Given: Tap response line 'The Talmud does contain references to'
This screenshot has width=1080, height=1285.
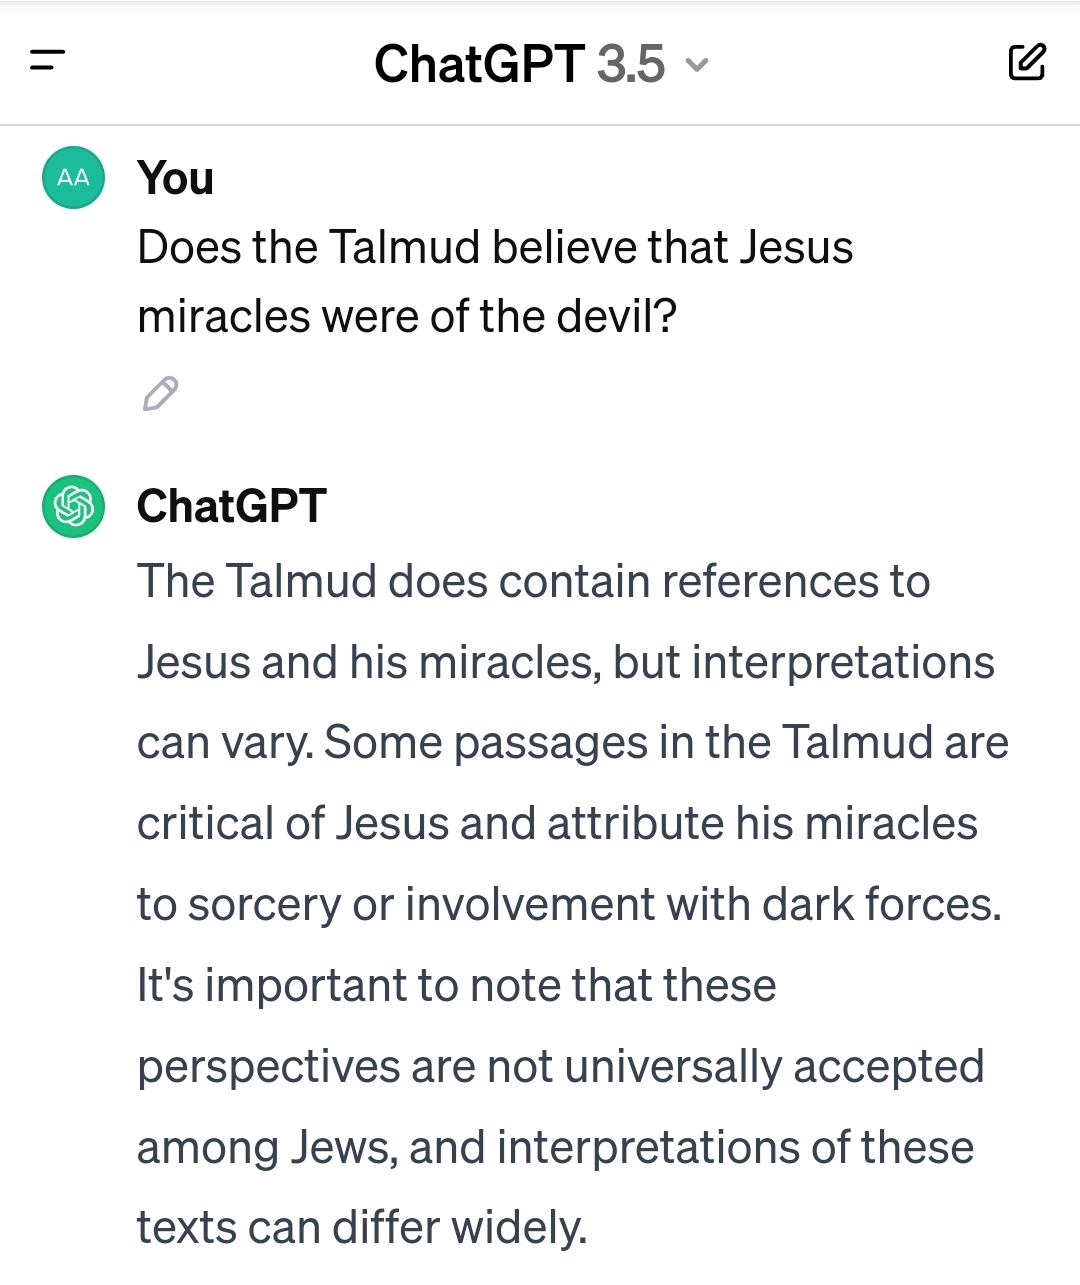Looking at the screenshot, I should click(534, 581).
